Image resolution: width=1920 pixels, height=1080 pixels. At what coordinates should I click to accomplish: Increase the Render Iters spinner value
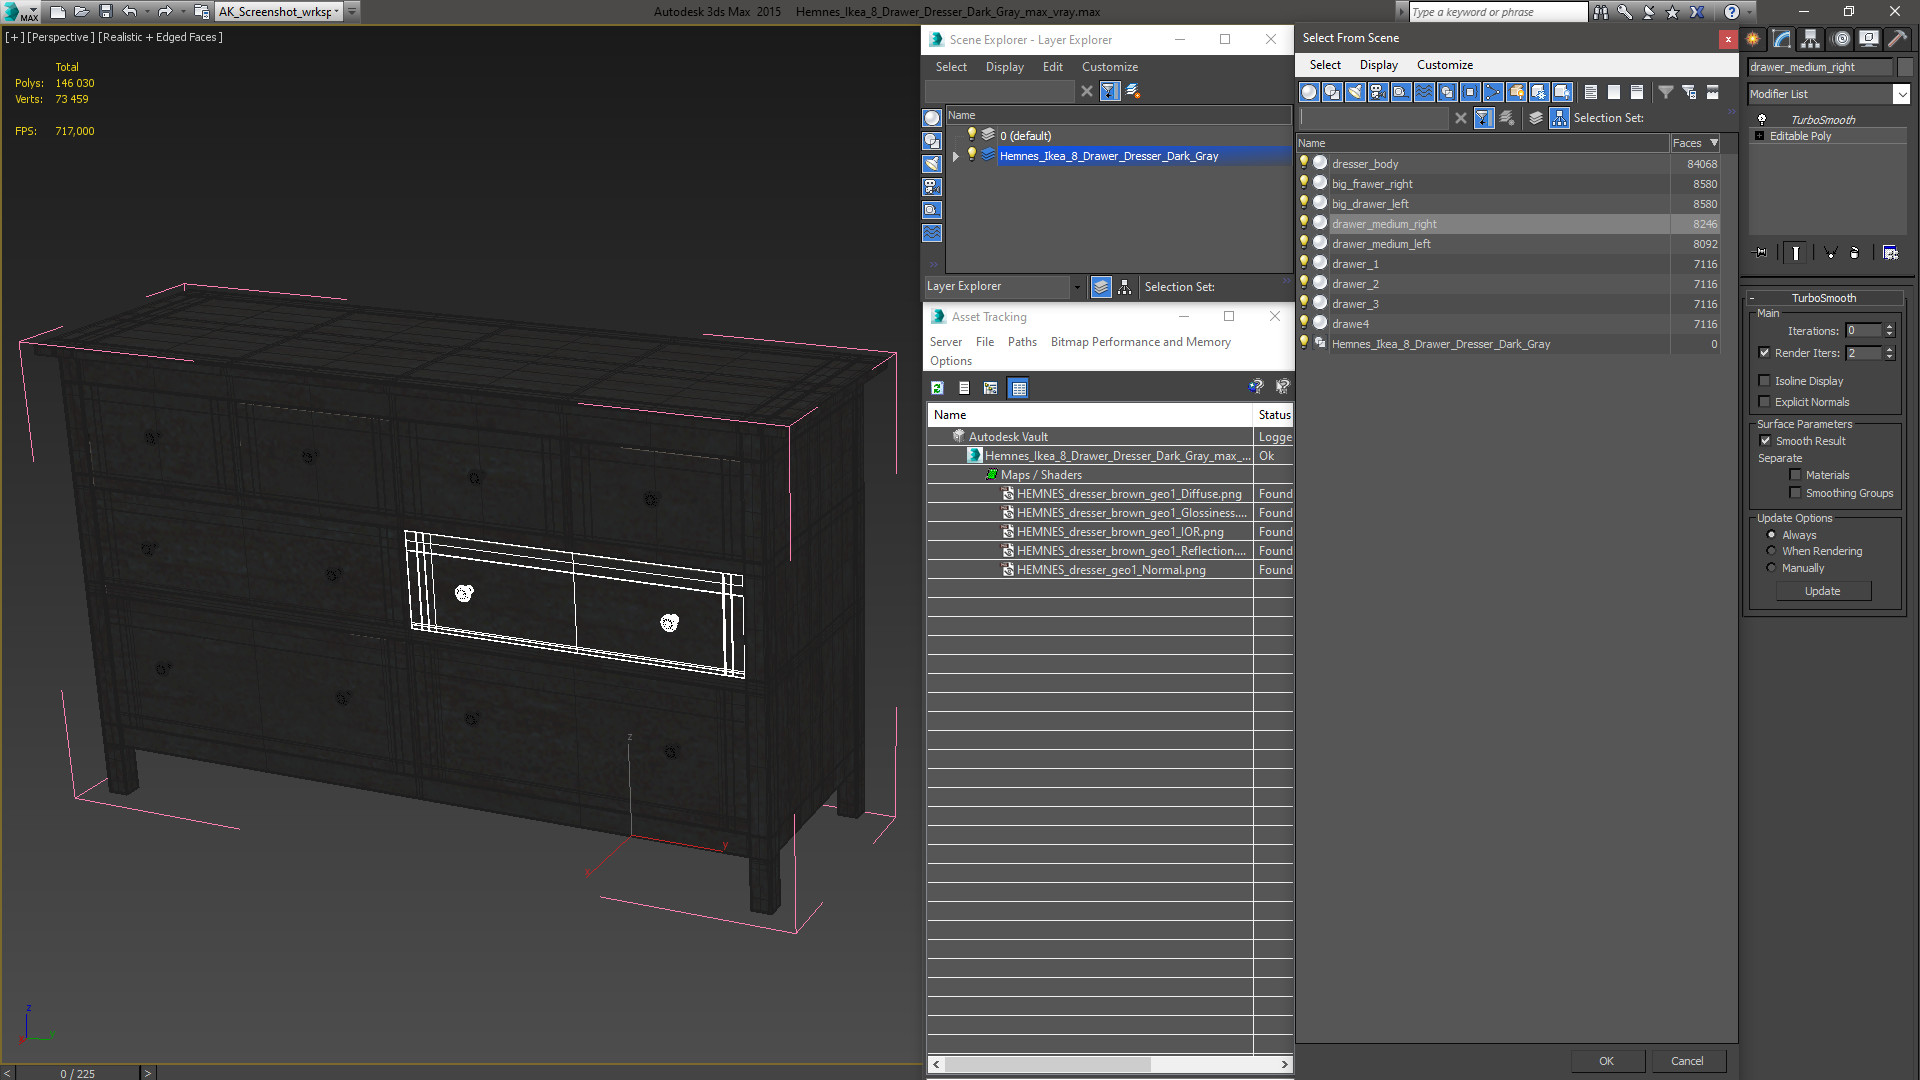point(1889,348)
